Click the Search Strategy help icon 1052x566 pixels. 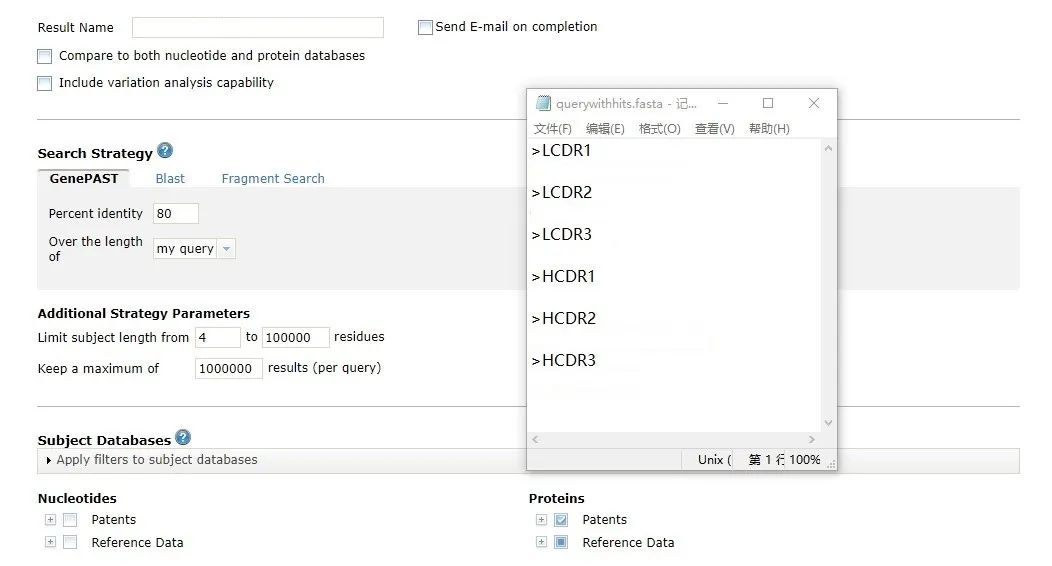point(165,151)
